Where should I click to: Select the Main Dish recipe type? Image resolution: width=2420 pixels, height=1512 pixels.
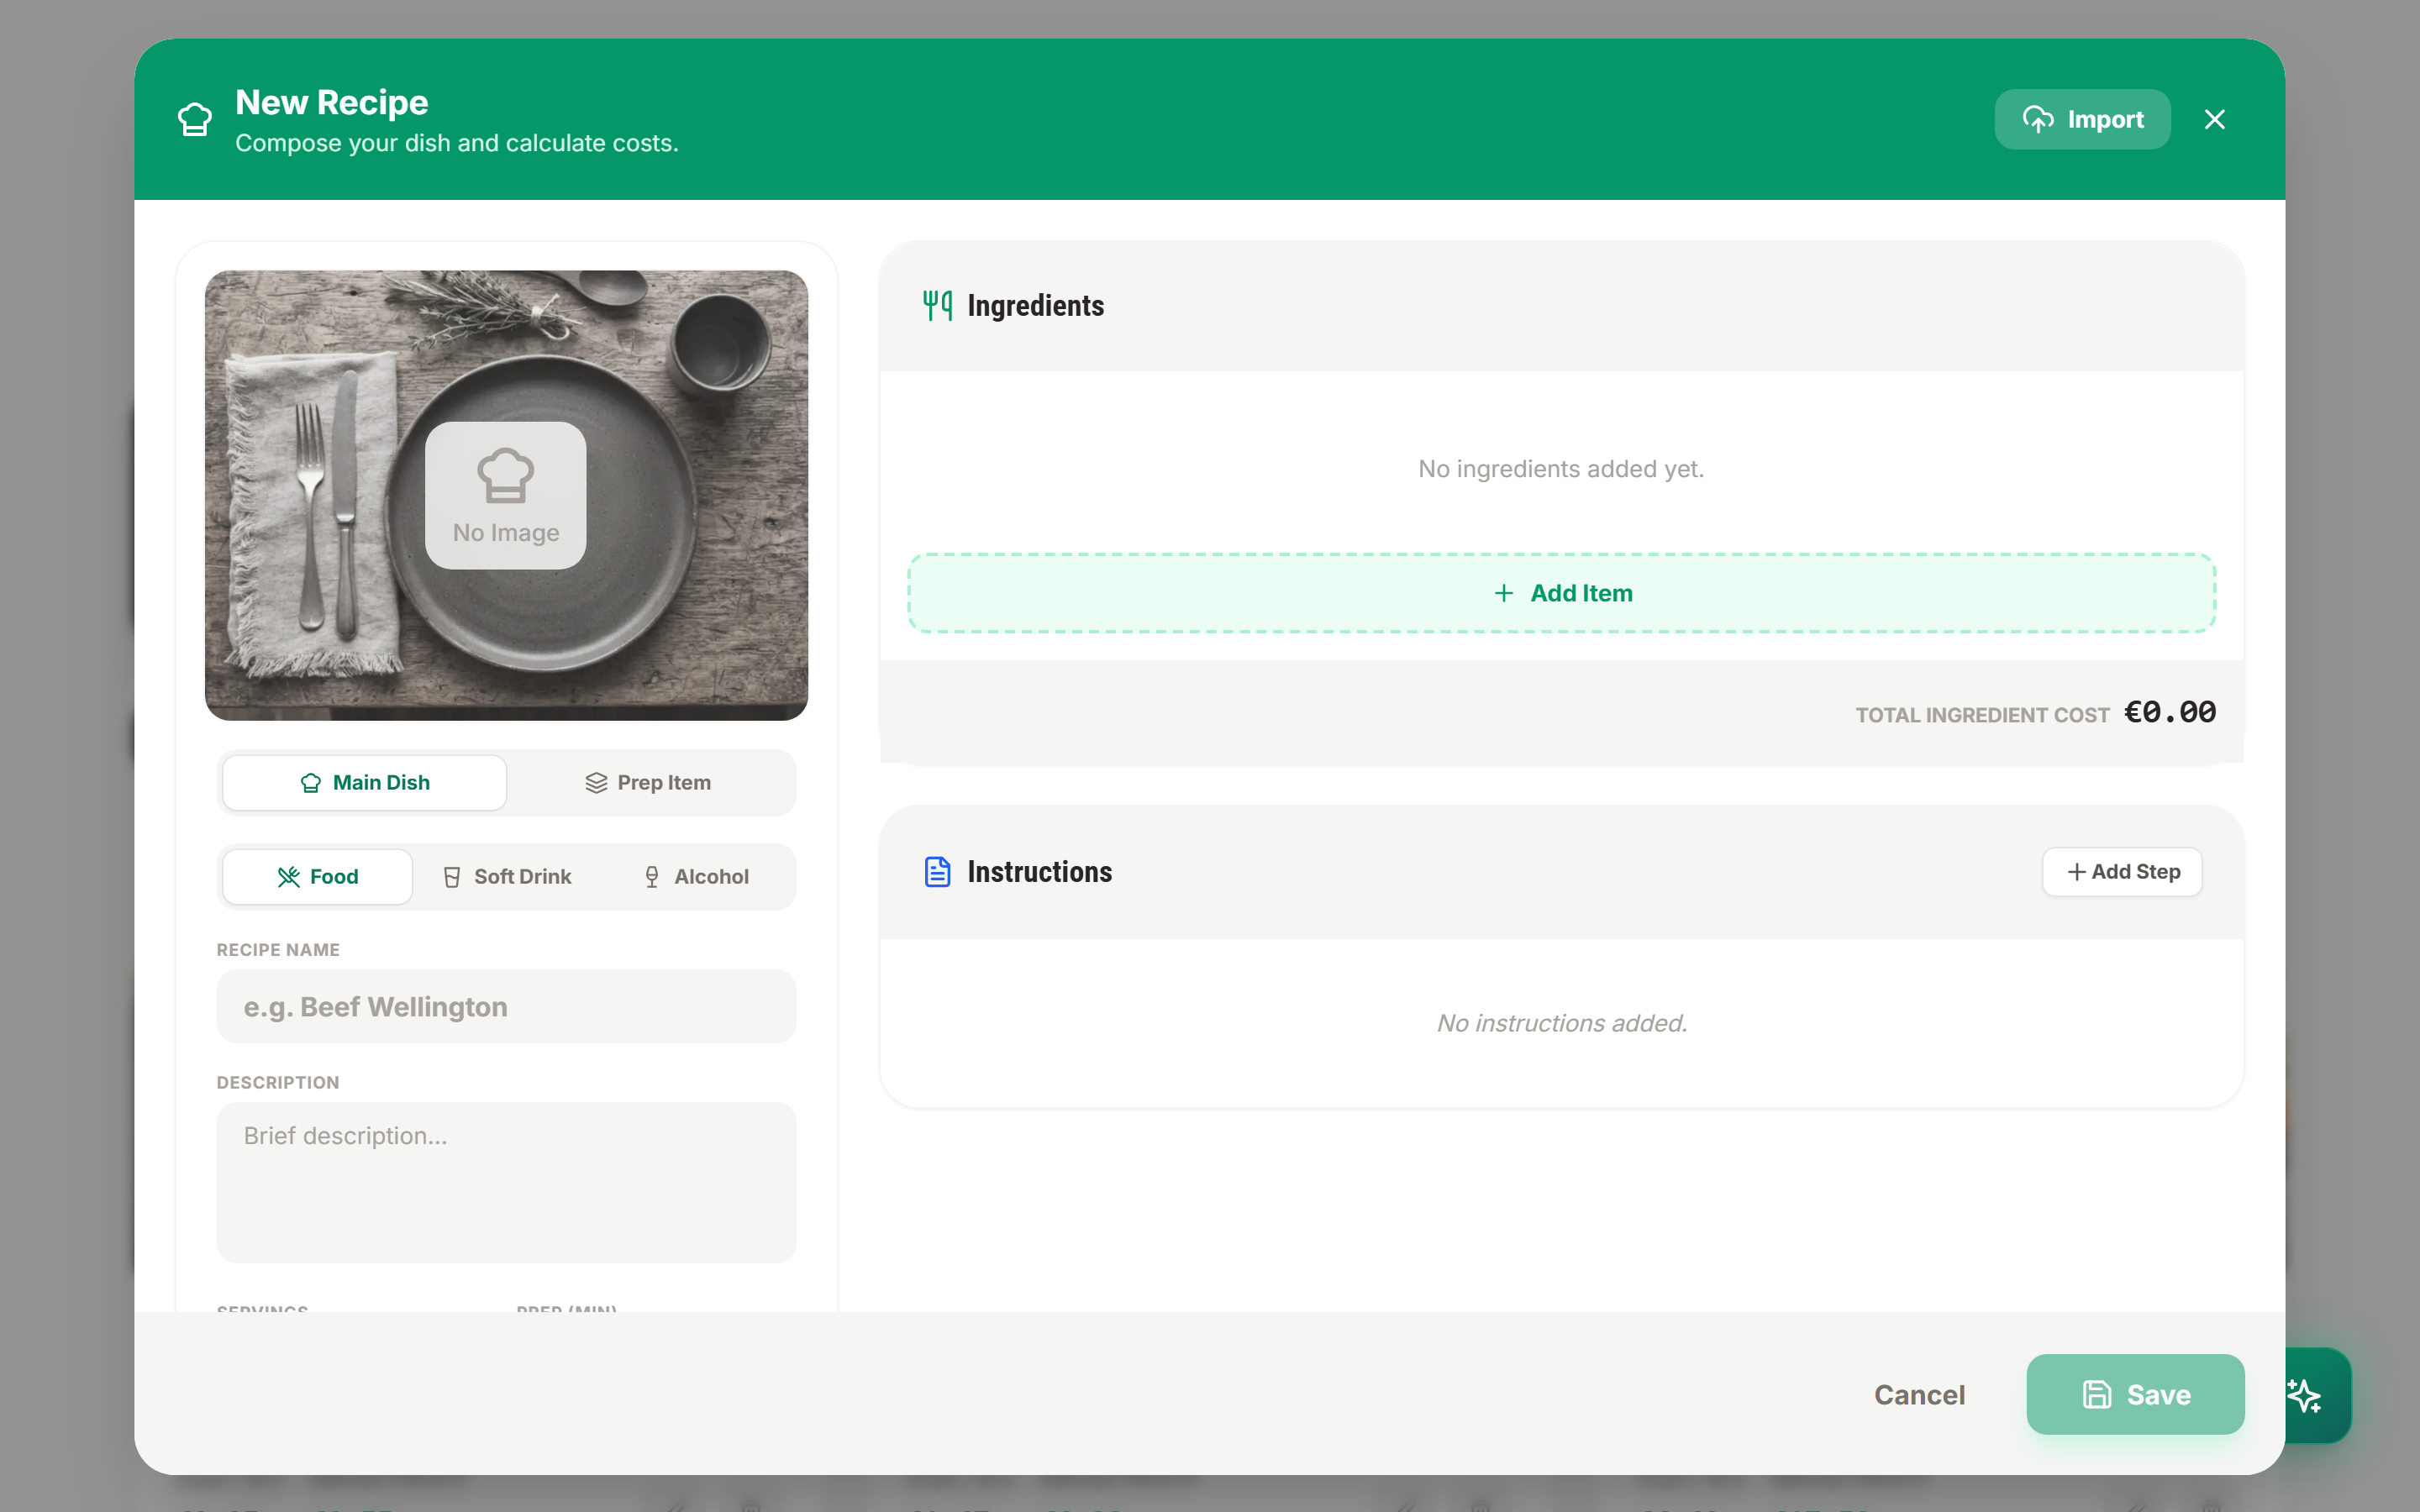coord(365,782)
